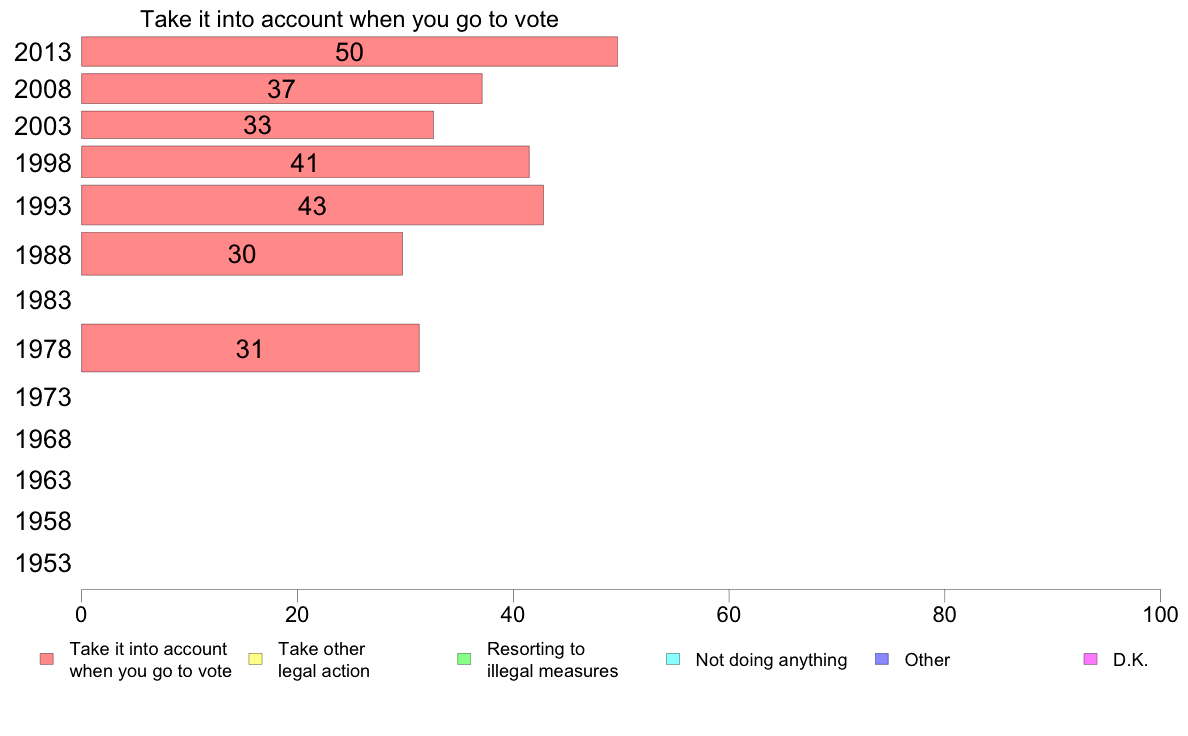Select the 2008 bar labeled 37
Screen dimensions: 1188x736
[x=282, y=89]
